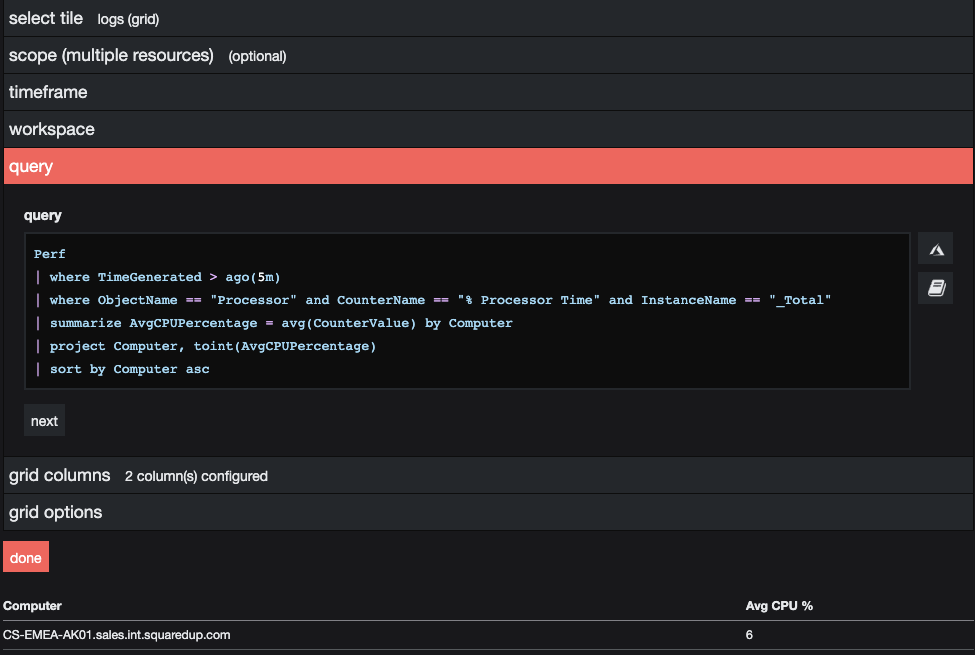Image resolution: width=975 pixels, height=655 pixels.
Task: Expand the select tile section
Action: 46,18
